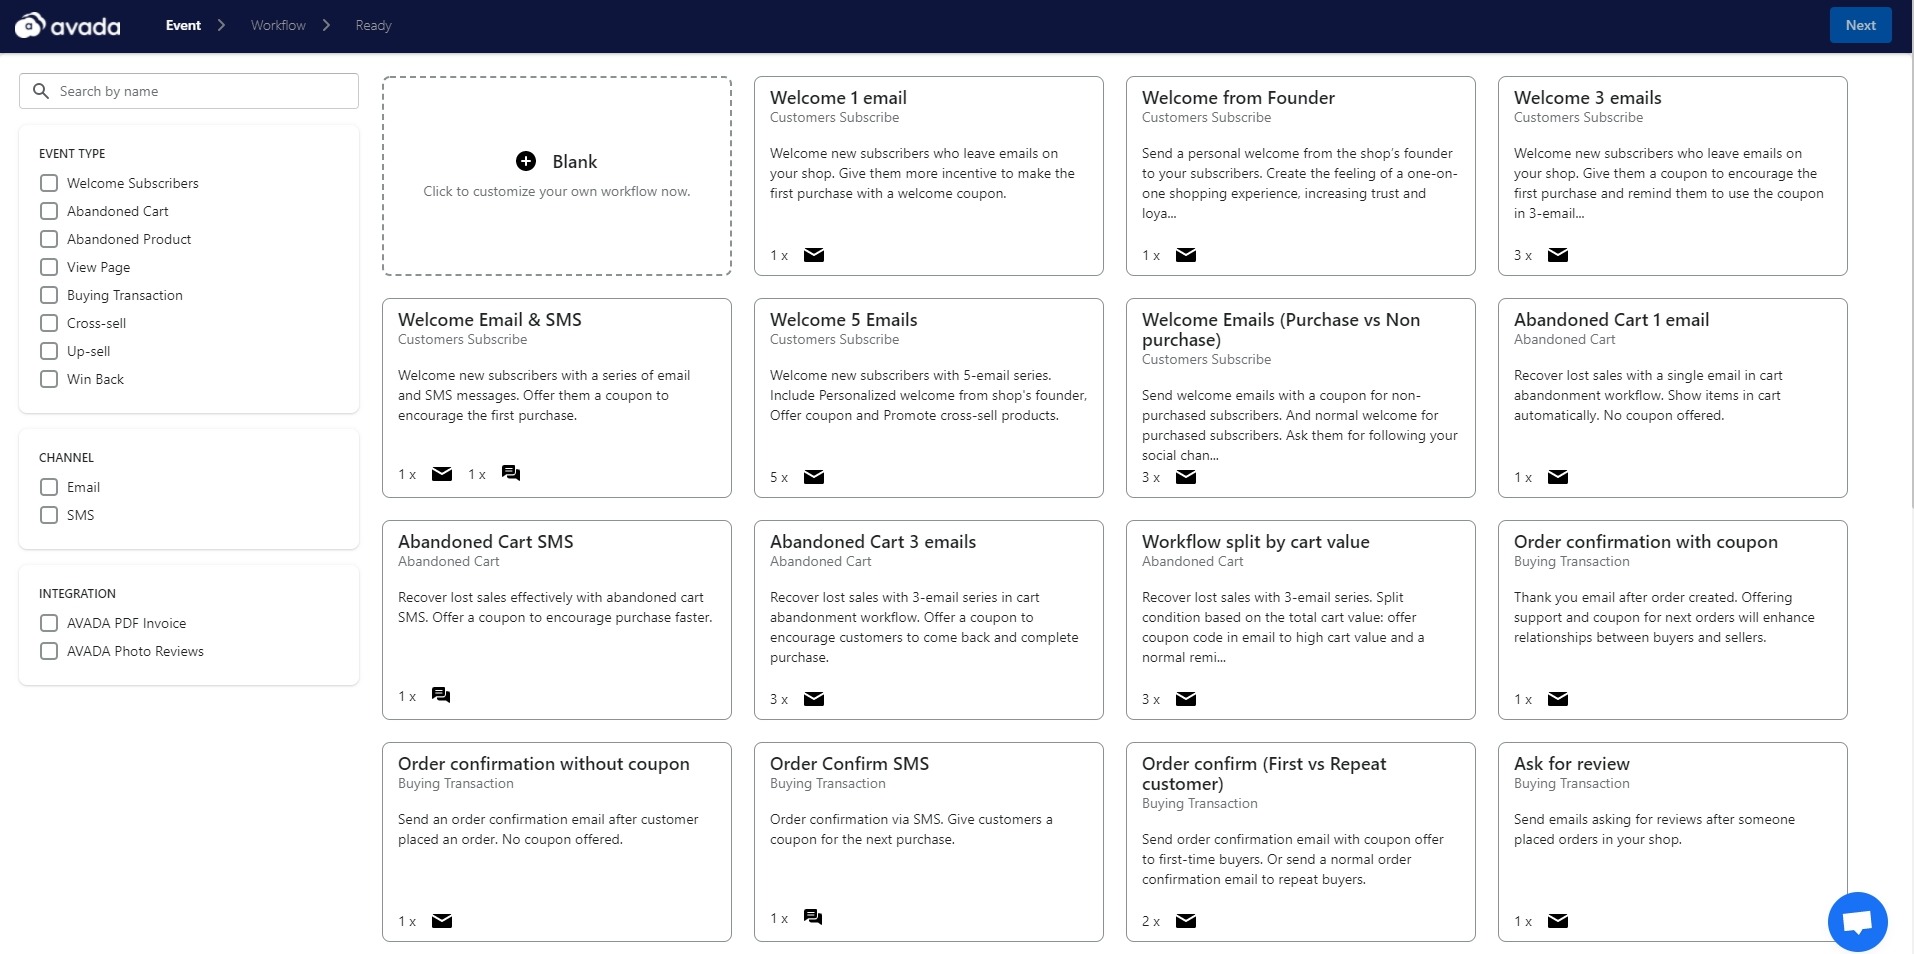Image resolution: width=1914 pixels, height=954 pixels.
Task: Select the Ready step in breadcrumb
Action: 373,26
